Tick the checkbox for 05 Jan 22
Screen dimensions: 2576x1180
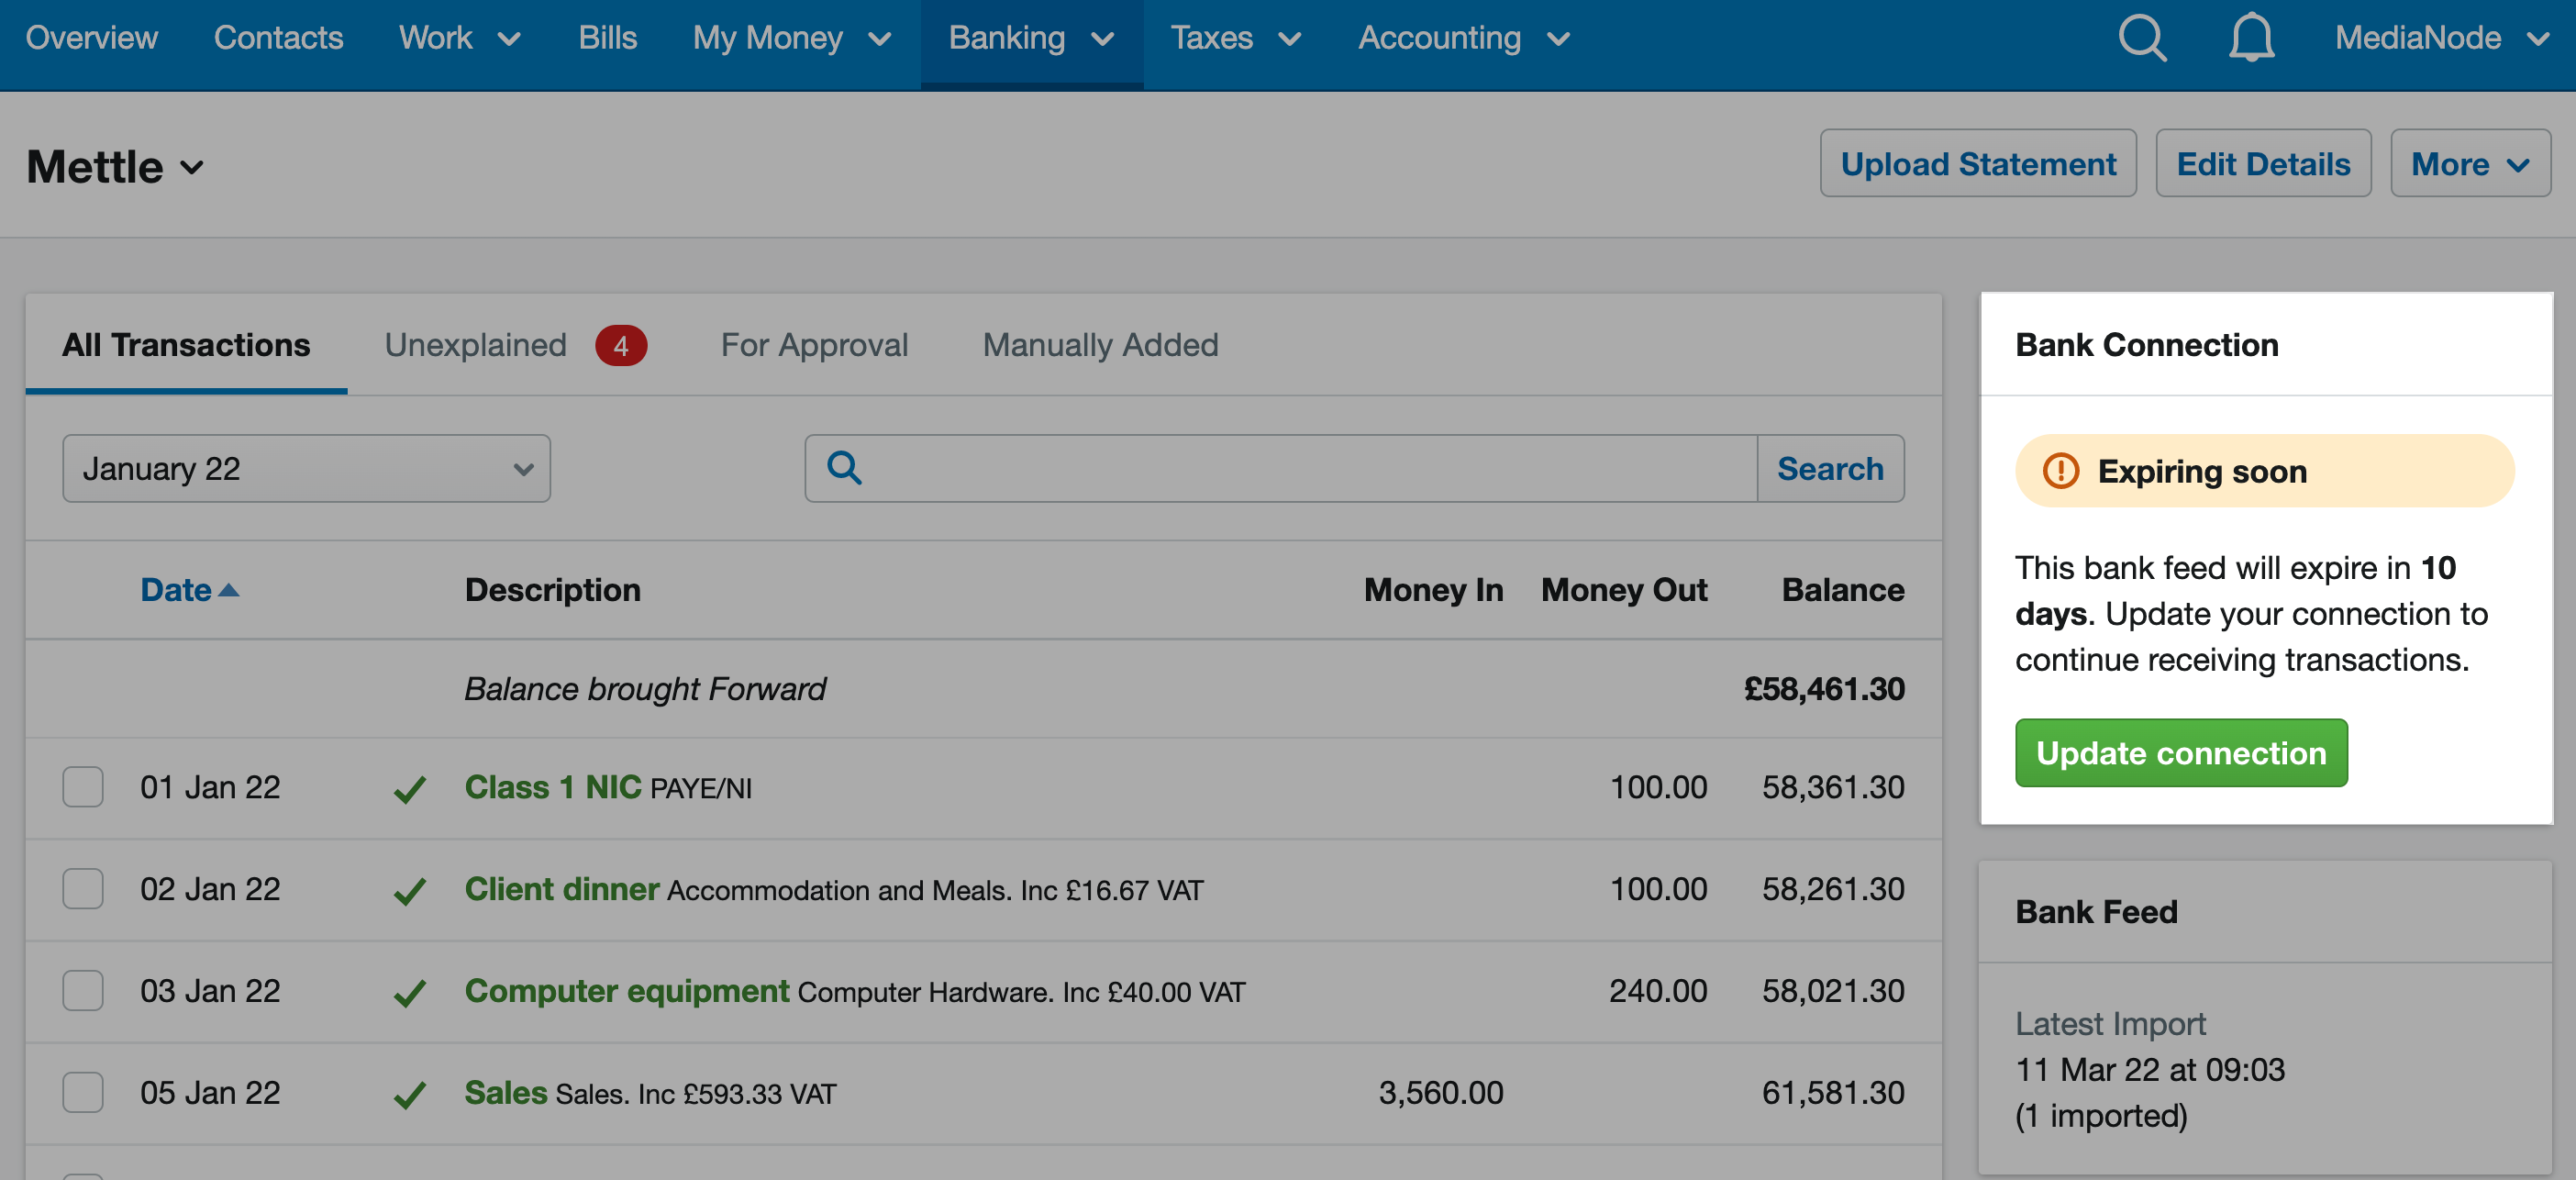pyautogui.click(x=83, y=1093)
